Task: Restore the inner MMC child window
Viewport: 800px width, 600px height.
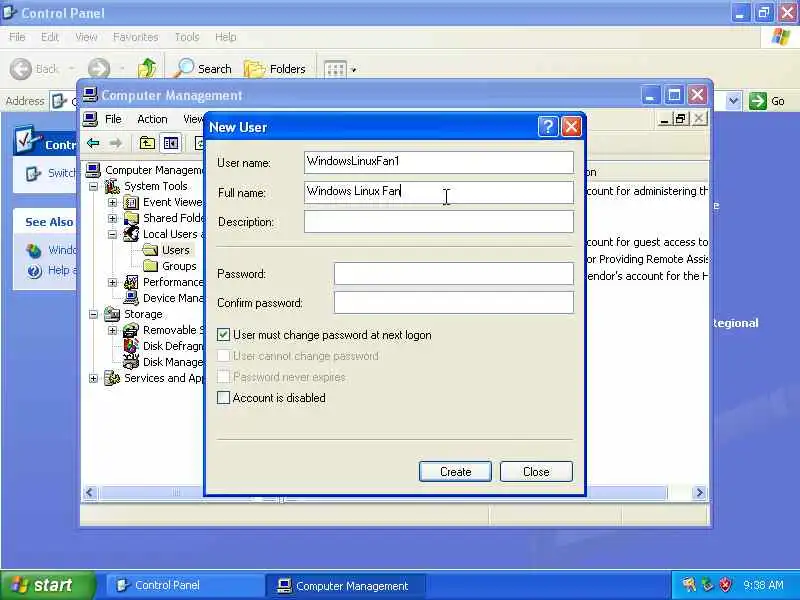Action: 680,119
